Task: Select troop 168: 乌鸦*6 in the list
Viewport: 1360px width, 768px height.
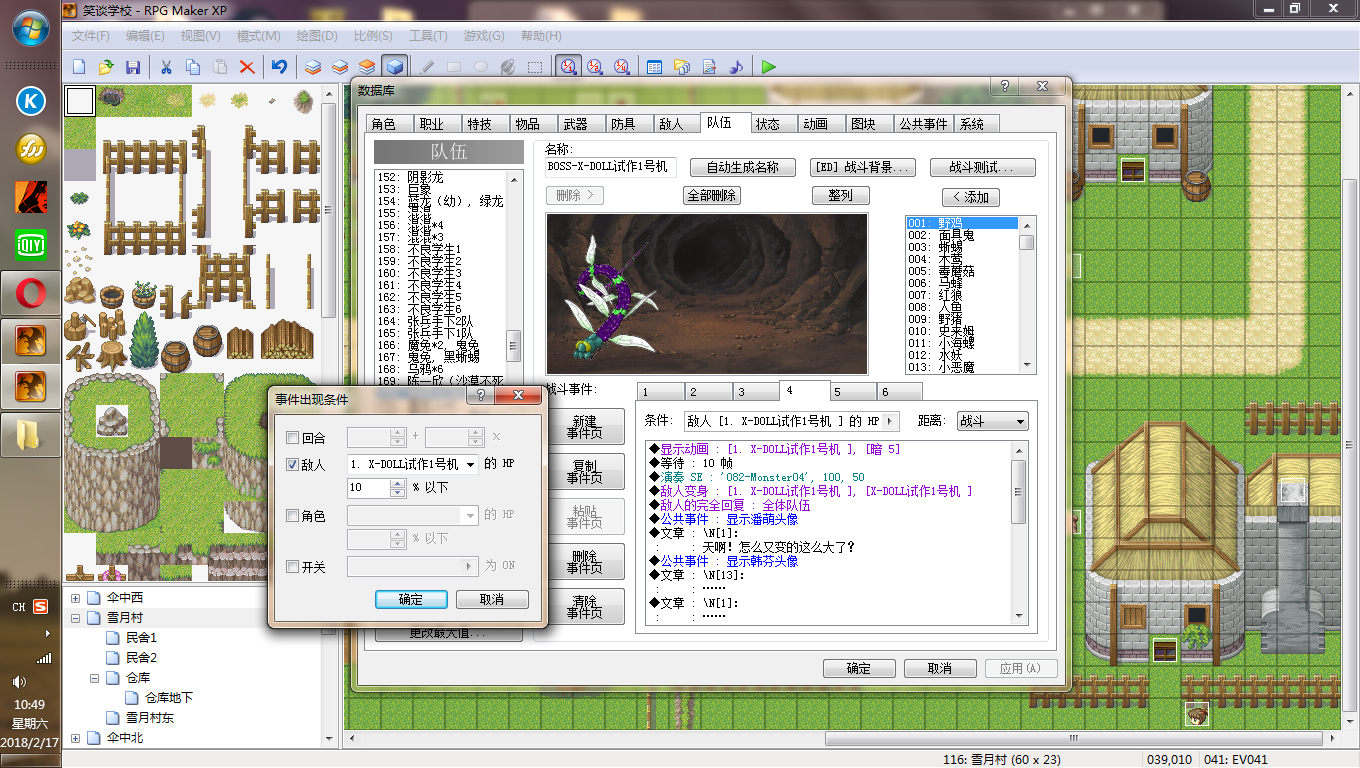Action: click(440, 369)
